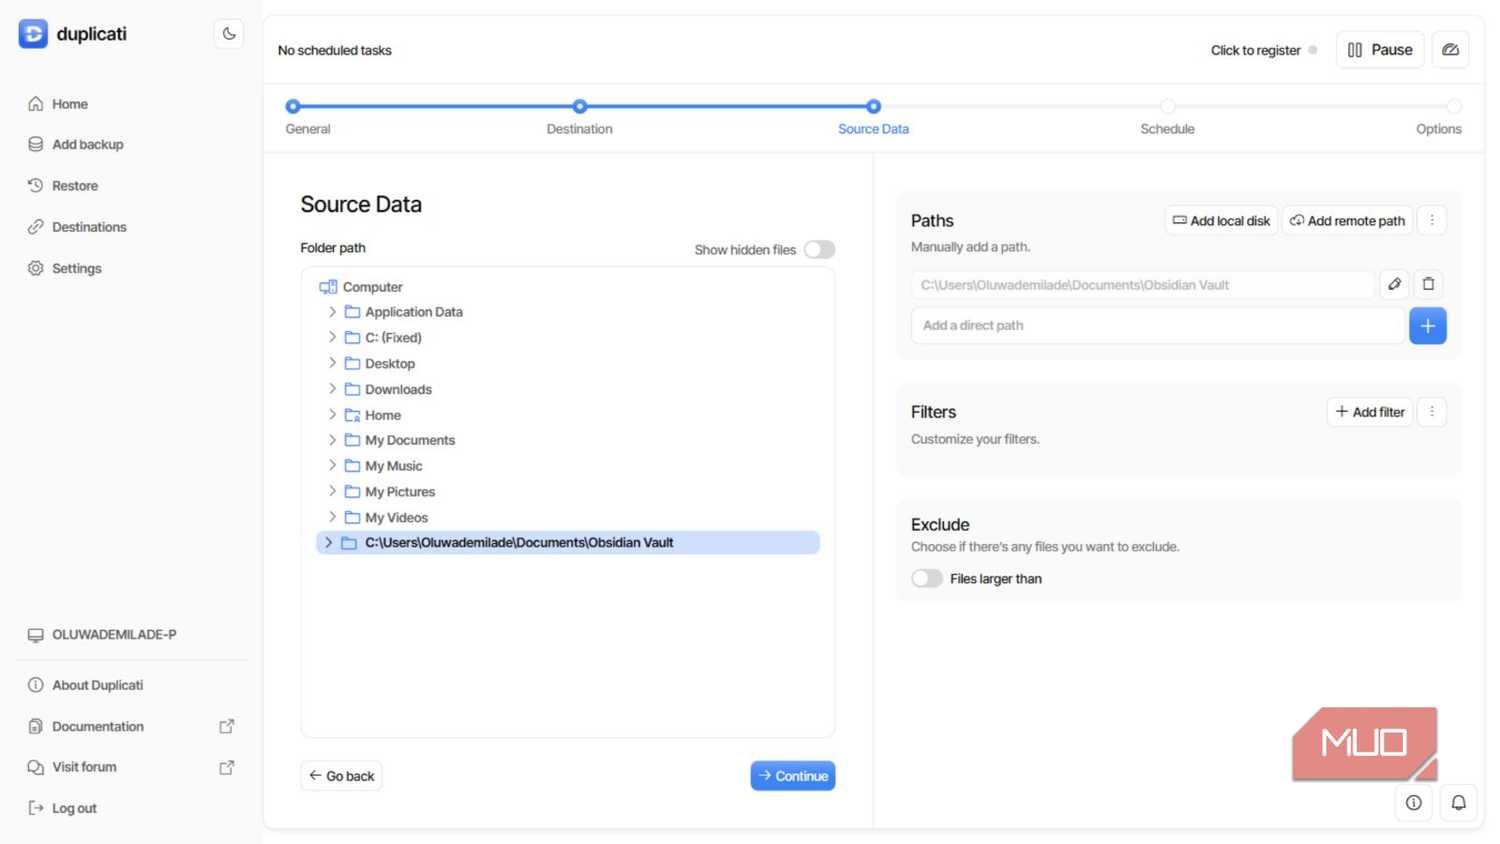Enable Files larger than exclude toggle
Image resolution: width=1500 pixels, height=844 pixels.
(x=926, y=578)
